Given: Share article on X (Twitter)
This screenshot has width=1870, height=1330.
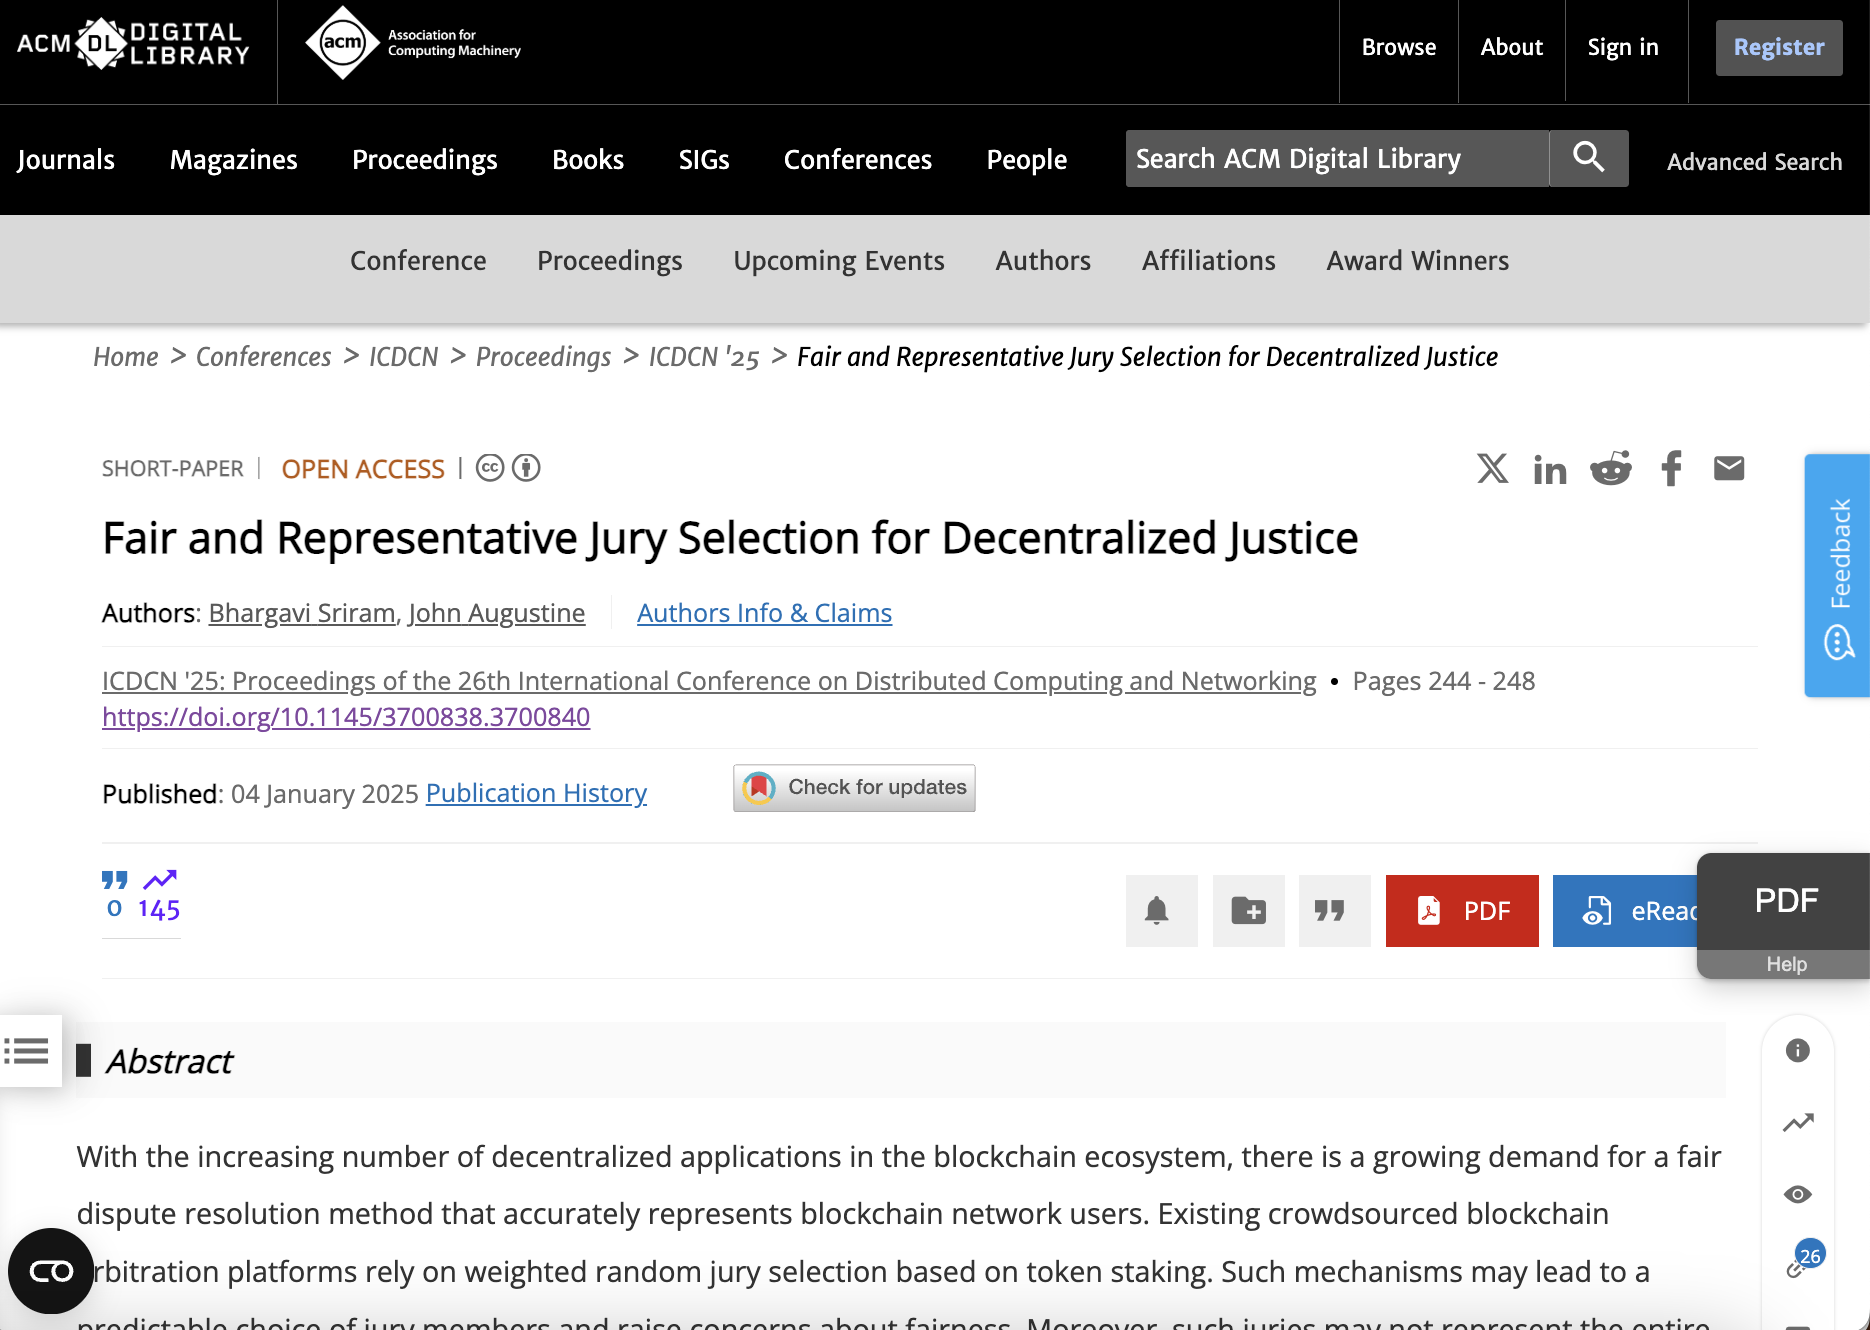Looking at the screenshot, I should click(x=1492, y=468).
